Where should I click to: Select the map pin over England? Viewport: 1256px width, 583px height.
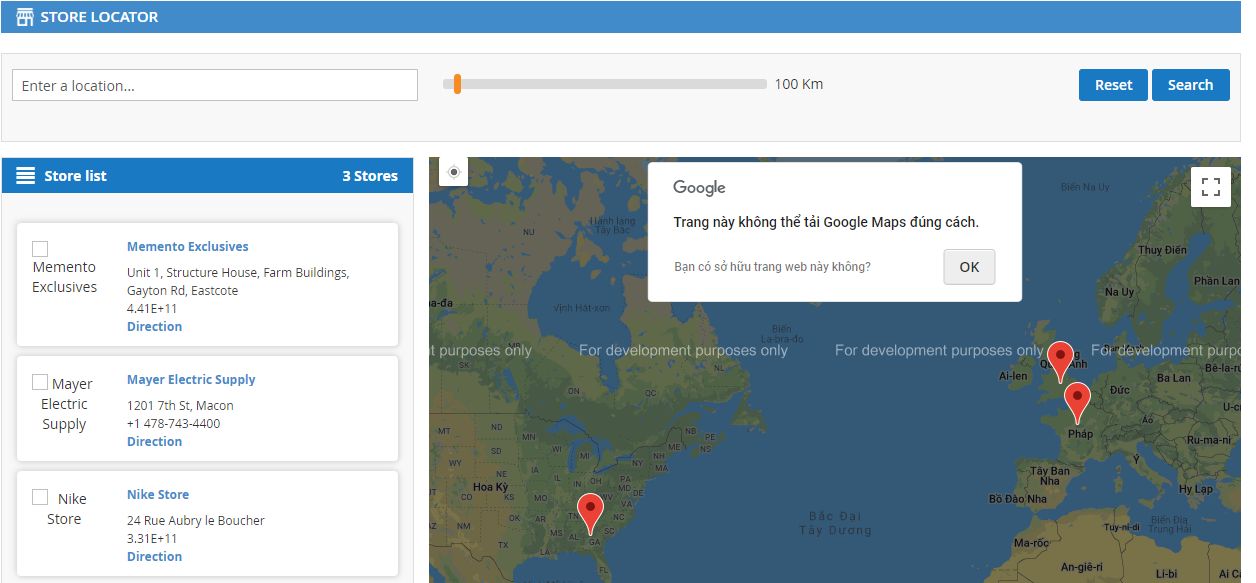(1060, 361)
